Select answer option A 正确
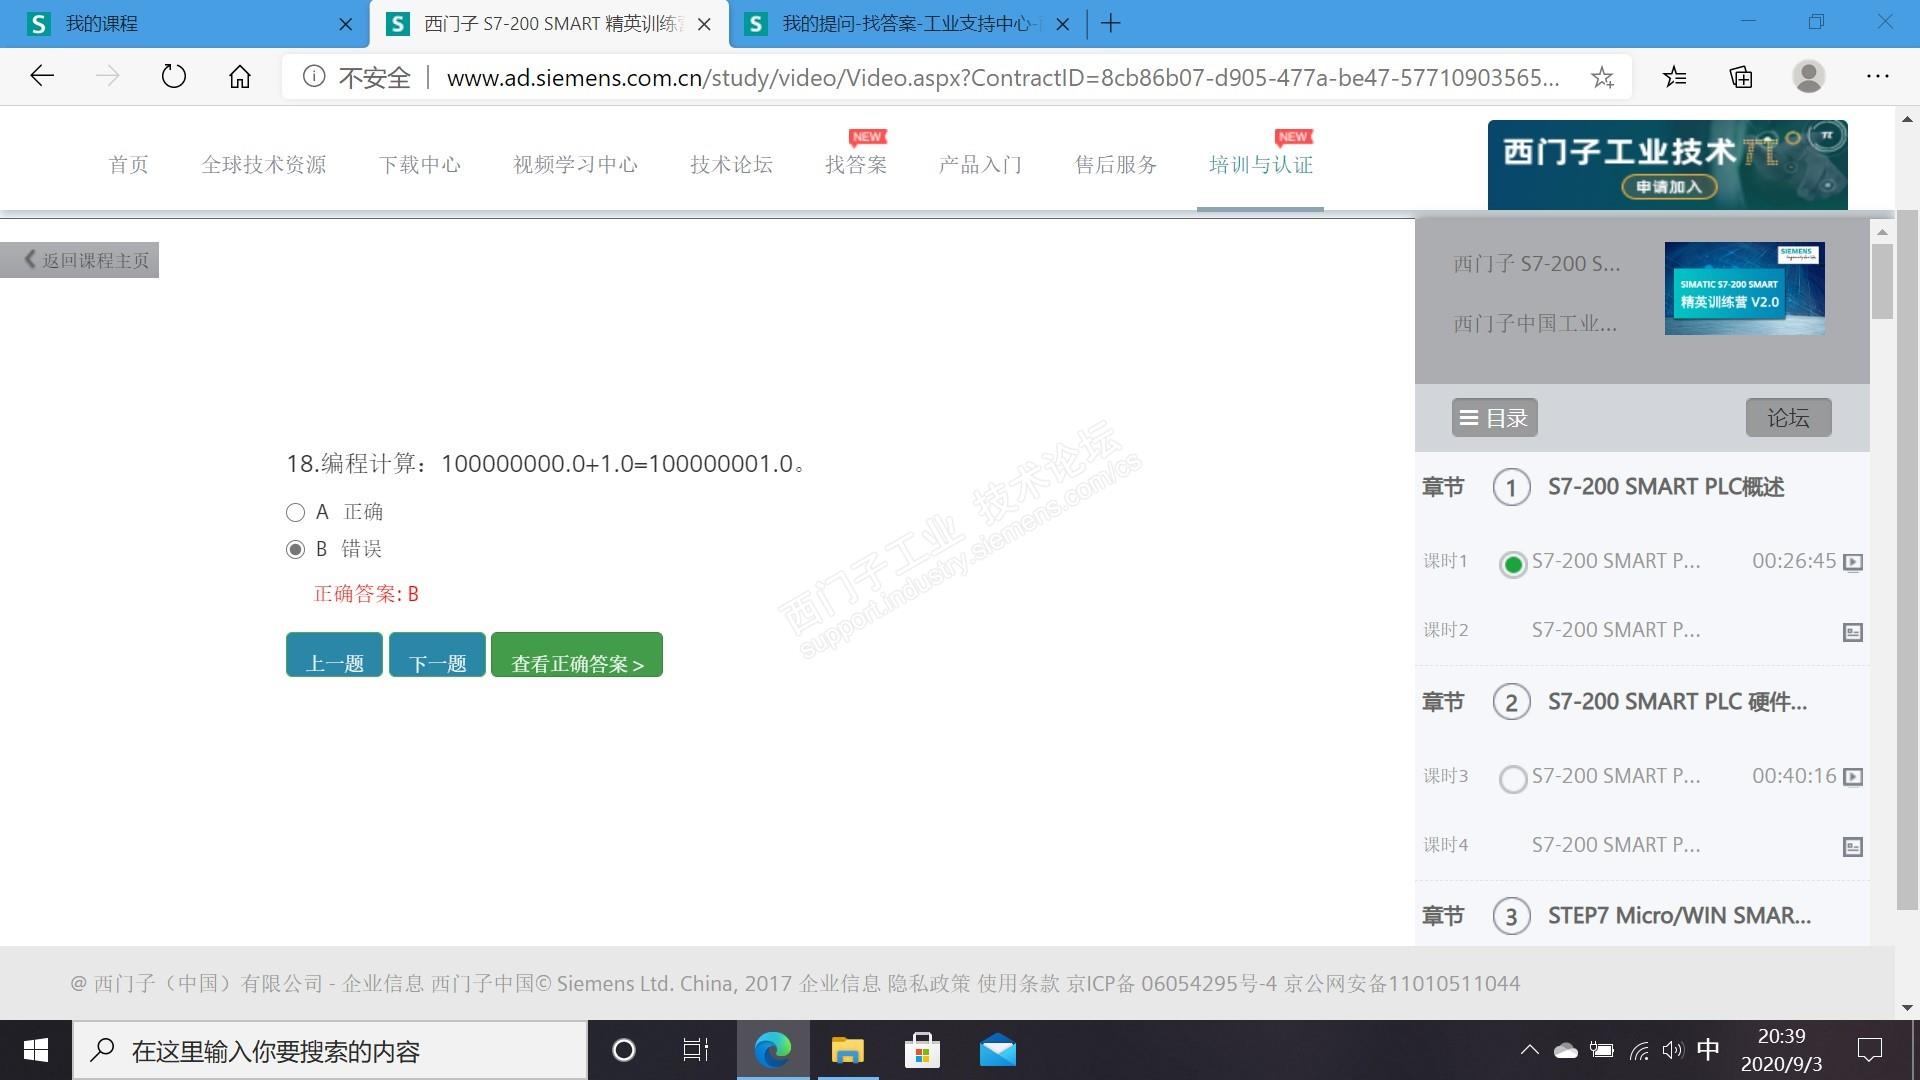This screenshot has height=1080, width=1920. click(x=295, y=513)
